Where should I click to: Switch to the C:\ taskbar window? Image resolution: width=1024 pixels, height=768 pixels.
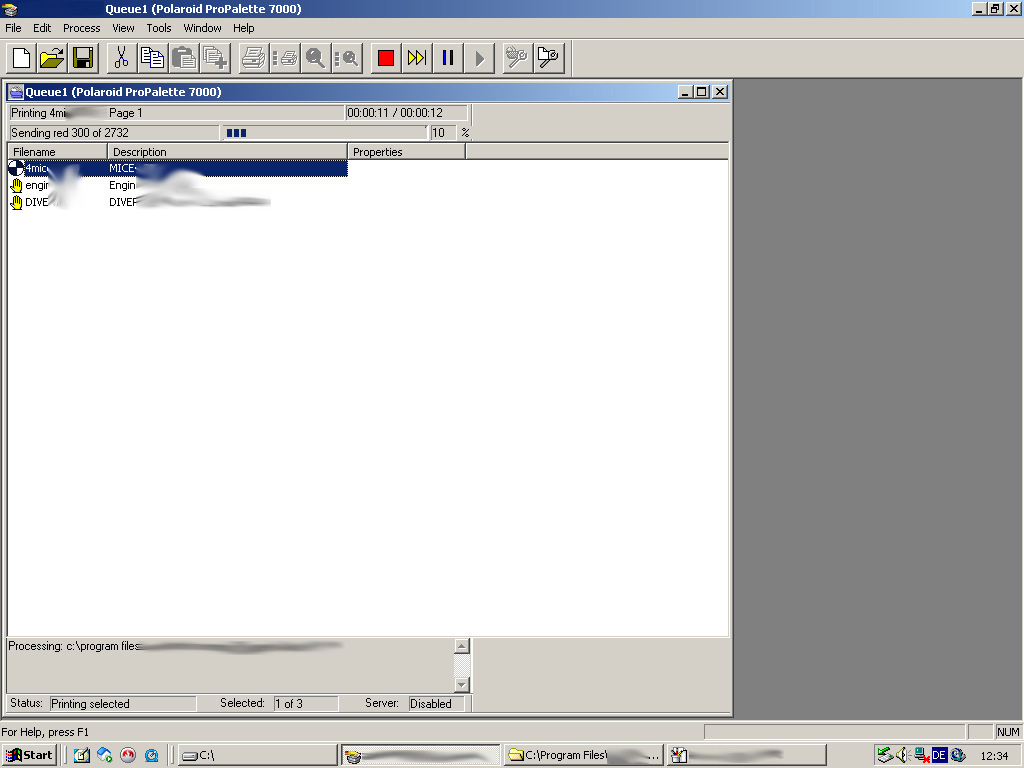257,755
